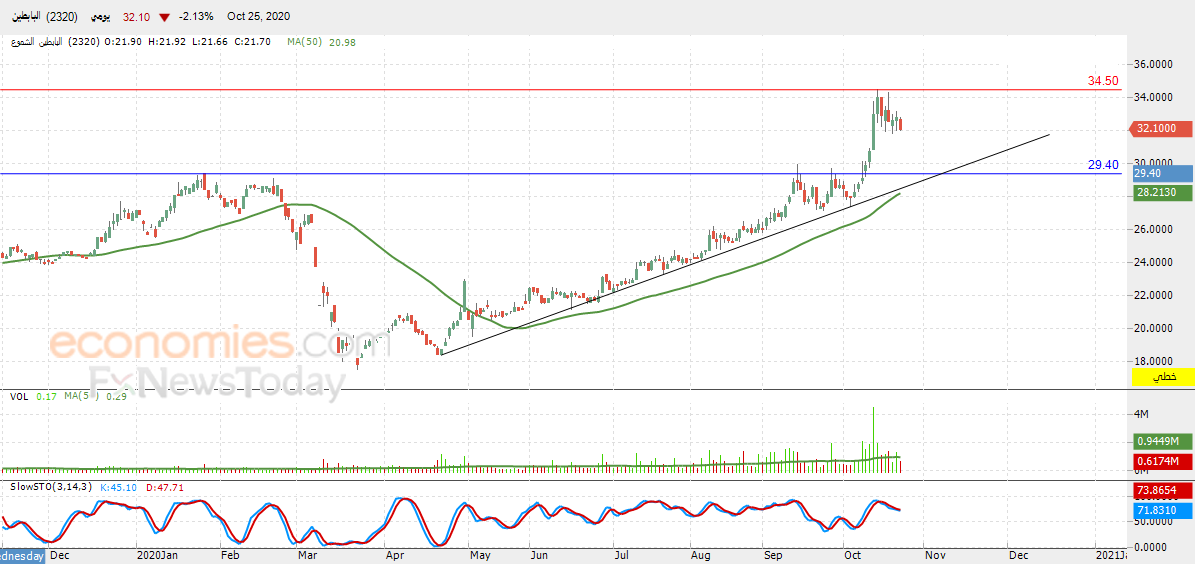
Task: Click the SlowSTO(3,14,3) indicator label
Action: (49, 487)
